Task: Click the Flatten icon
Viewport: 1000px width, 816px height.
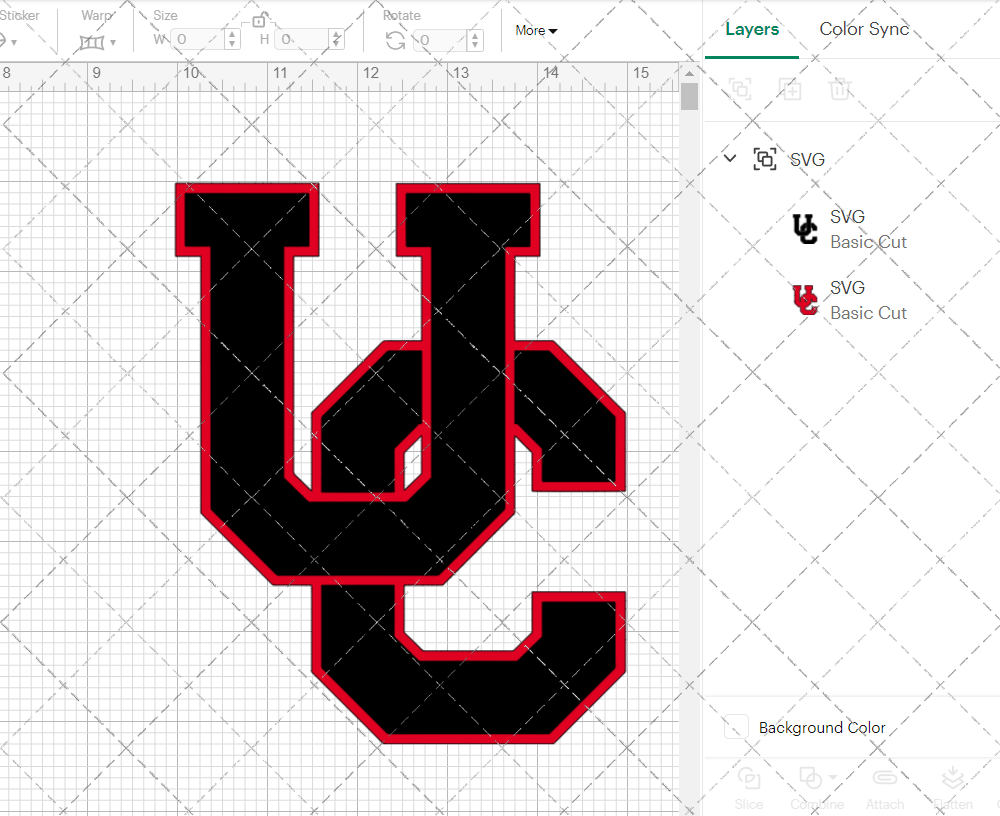Action: [x=951, y=778]
